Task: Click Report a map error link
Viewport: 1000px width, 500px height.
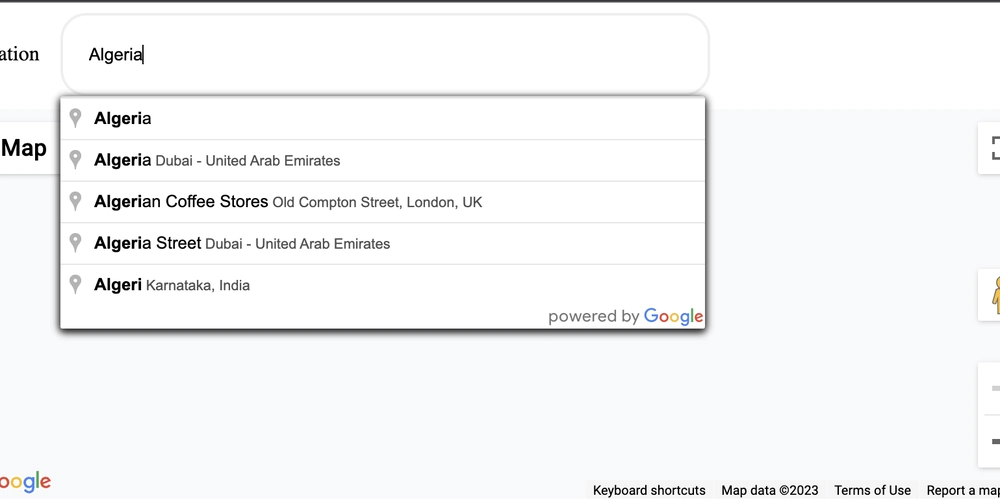Action: [963, 490]
